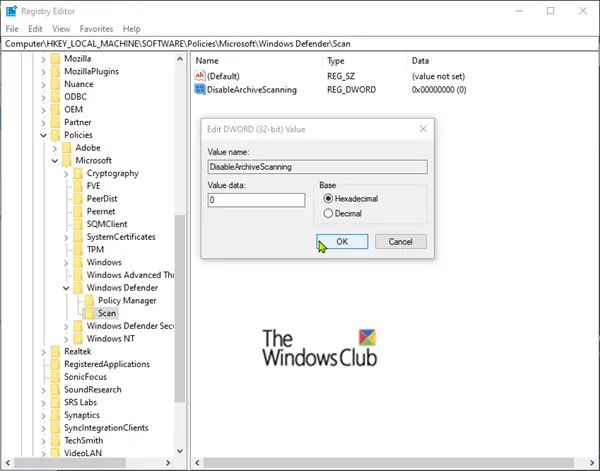Open the Edit menu
Screen dimensions: 600x471
coord(35,29)
